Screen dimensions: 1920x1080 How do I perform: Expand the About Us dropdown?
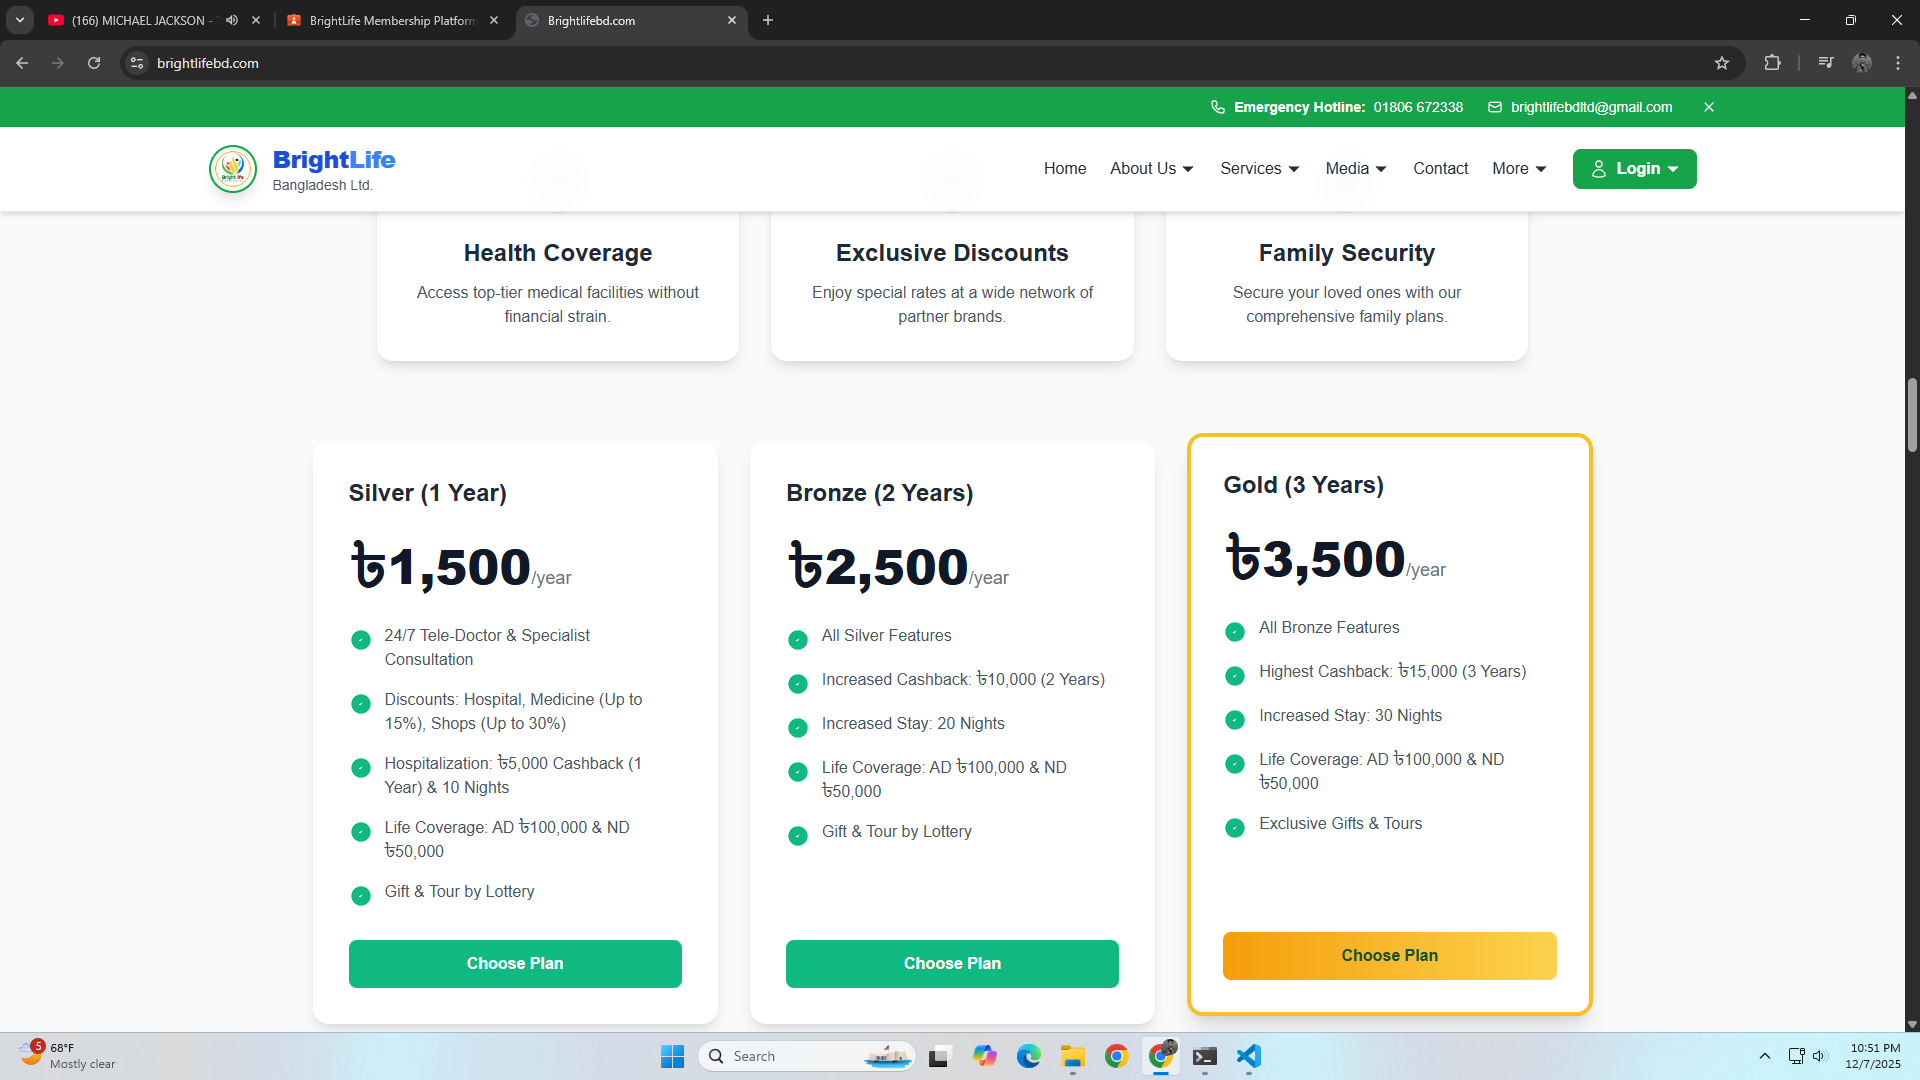pyautogui.click(x=1151, y=169)
